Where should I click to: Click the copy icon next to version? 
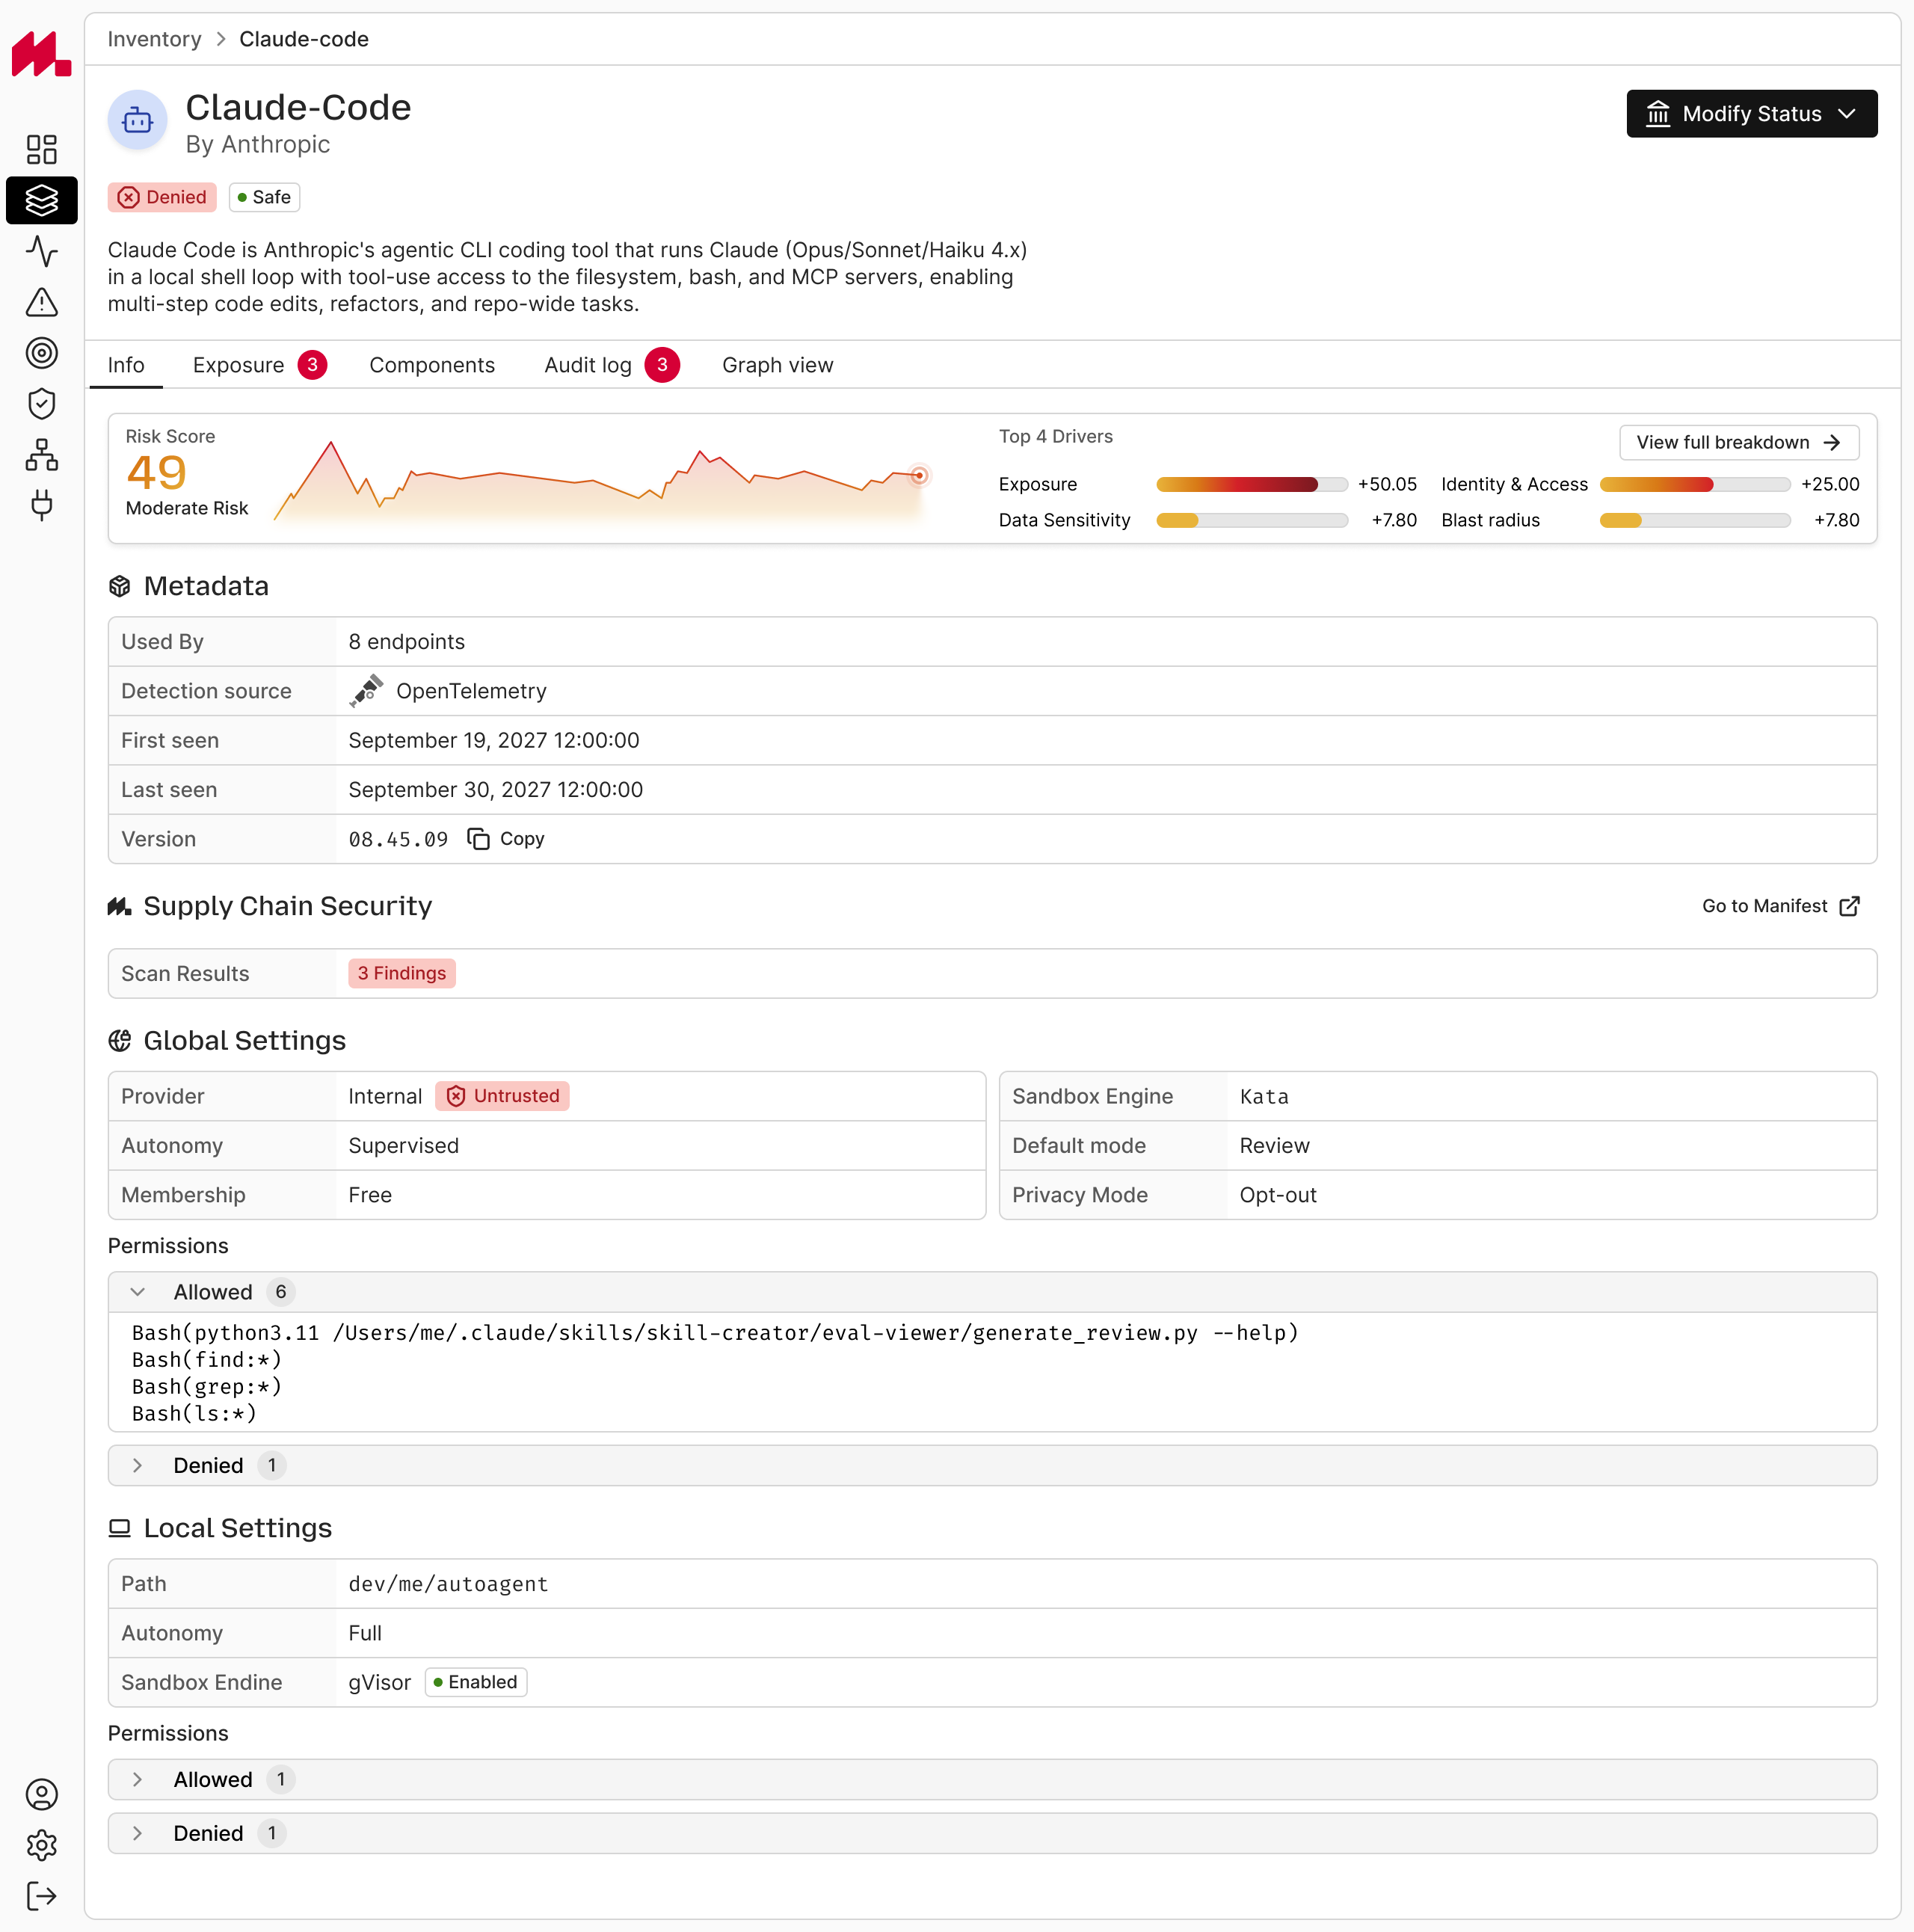pos(479,839)
